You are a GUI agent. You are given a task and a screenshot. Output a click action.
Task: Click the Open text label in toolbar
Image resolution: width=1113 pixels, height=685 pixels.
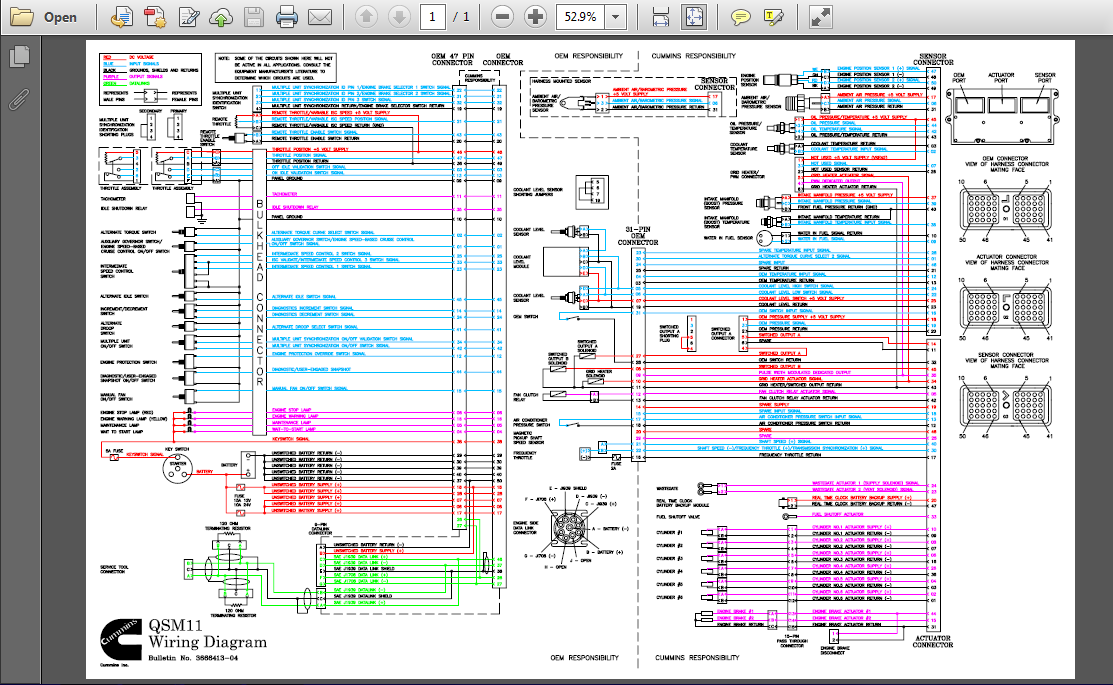(60, 18)
